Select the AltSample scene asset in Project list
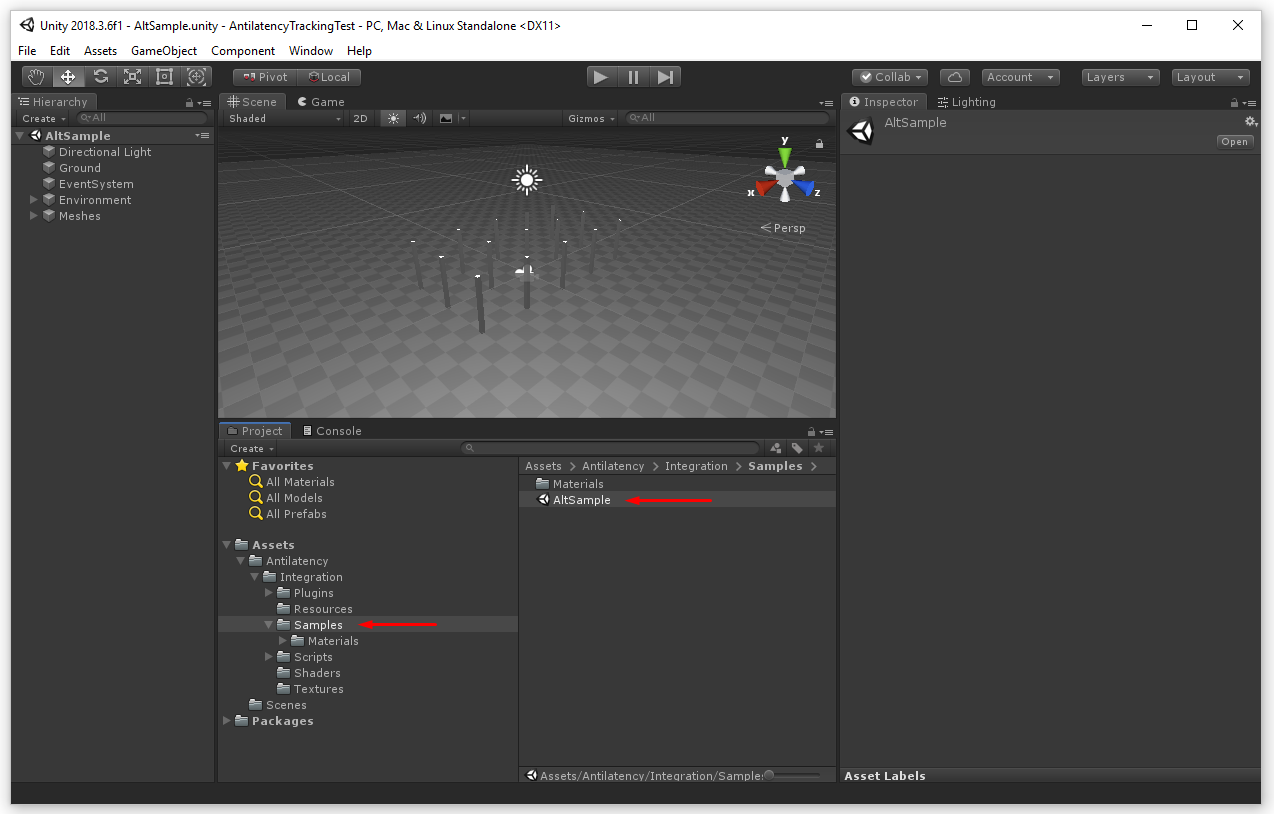Image resolution: width=1274 pixels, height=814 pixels. (x=678, y=499)
